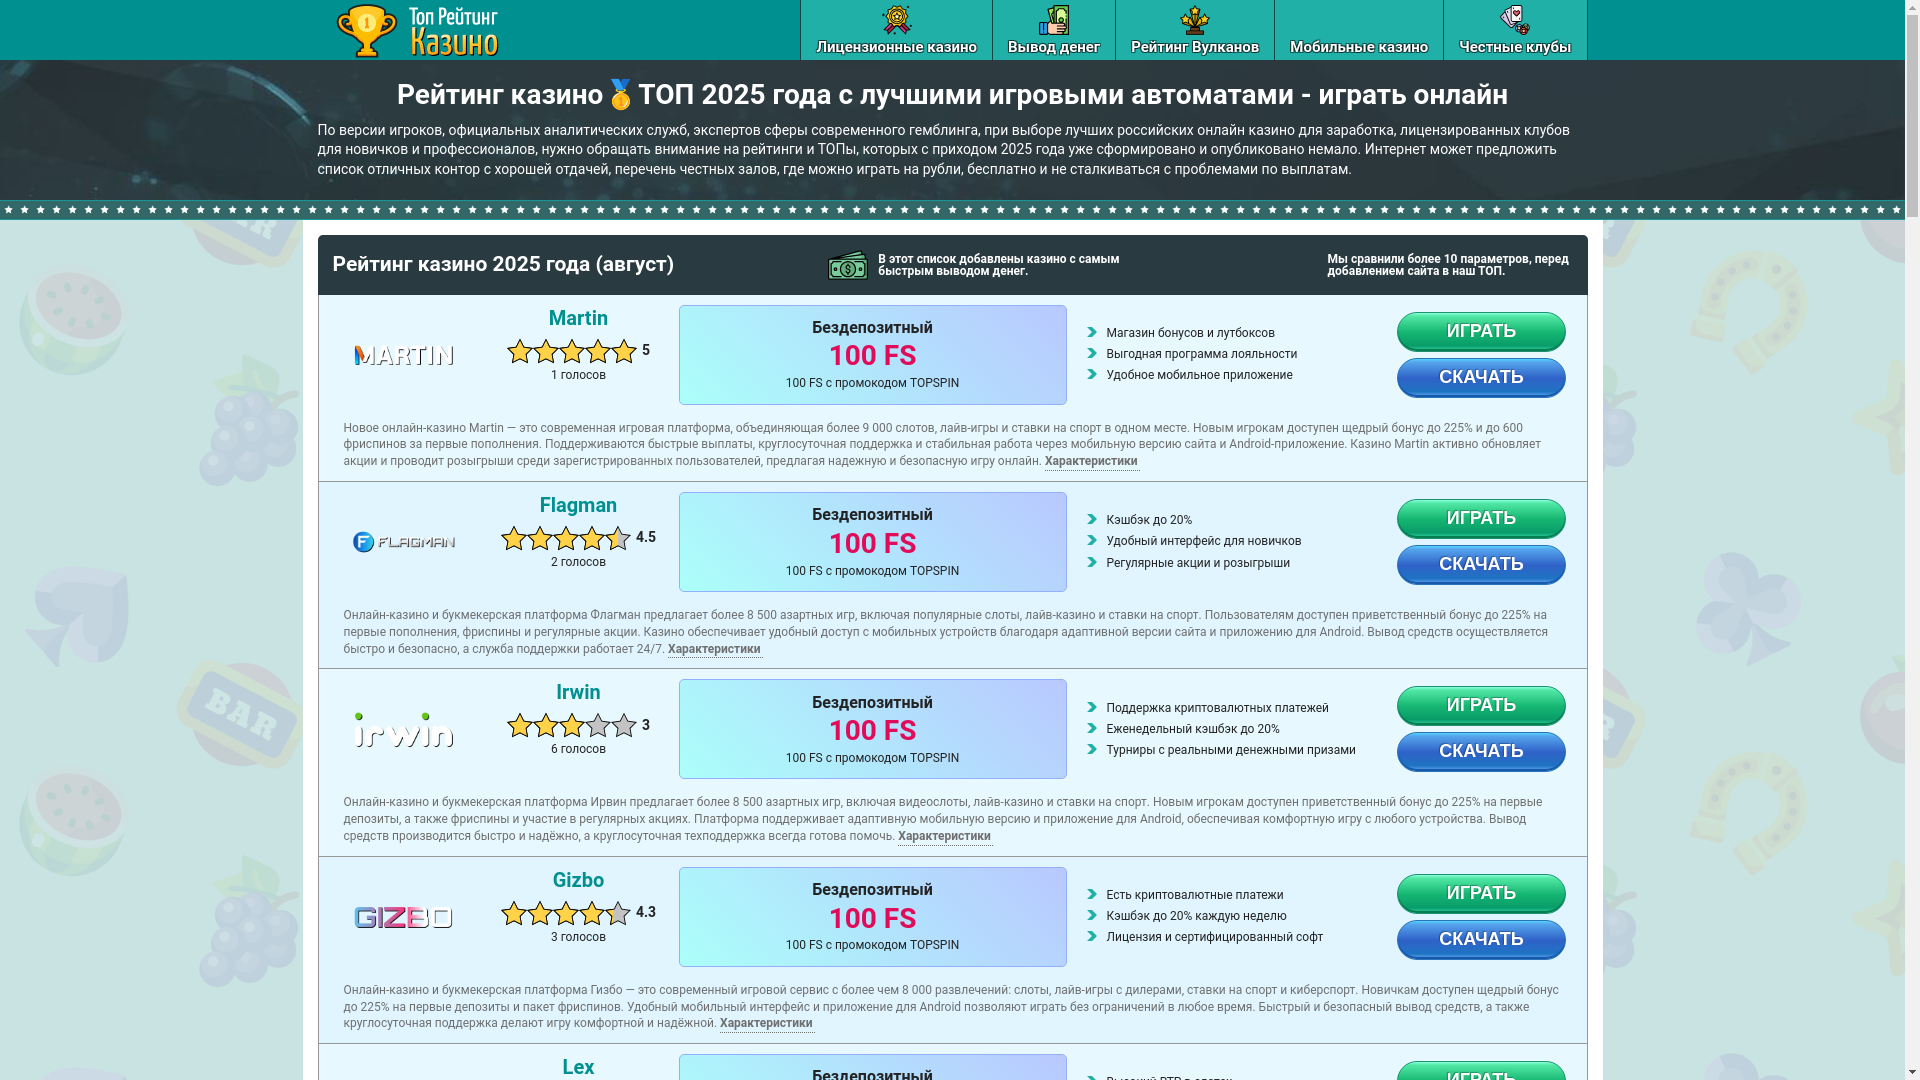Rate Martin with the fifth star
The image size is (1920, 1080).
point(624,351)
